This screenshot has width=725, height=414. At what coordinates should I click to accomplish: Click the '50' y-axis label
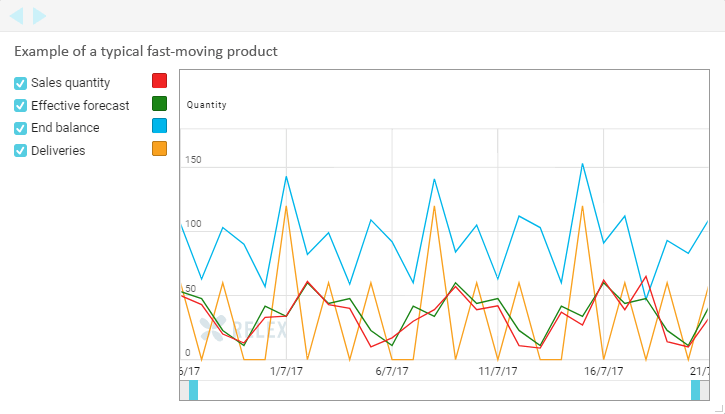190,289
